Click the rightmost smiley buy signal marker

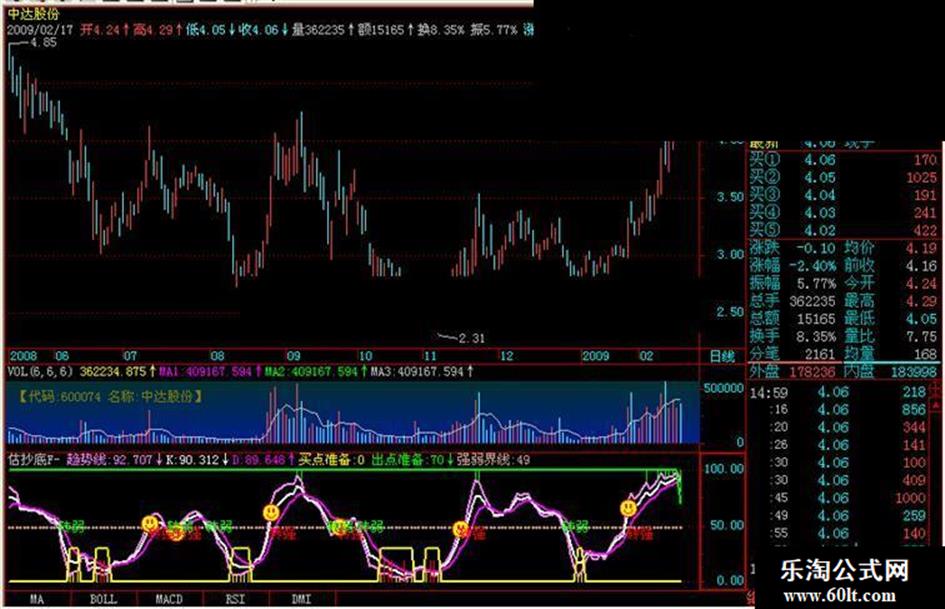629,508
